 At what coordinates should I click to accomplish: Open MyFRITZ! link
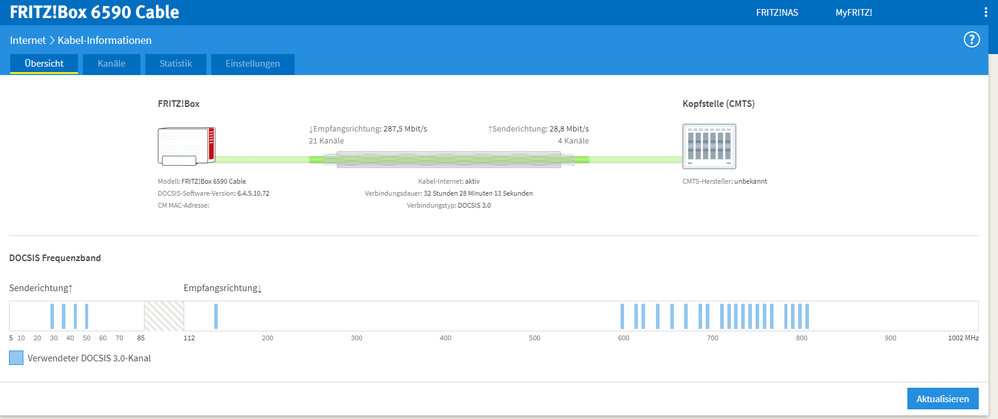click(854, 13)
